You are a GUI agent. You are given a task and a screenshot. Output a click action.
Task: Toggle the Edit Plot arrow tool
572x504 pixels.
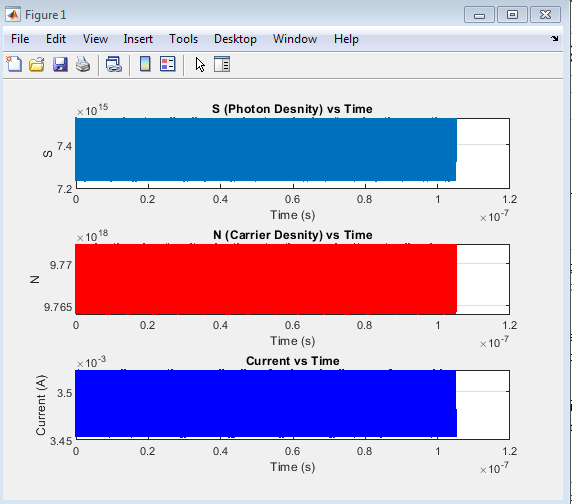[x=200, y=65]
